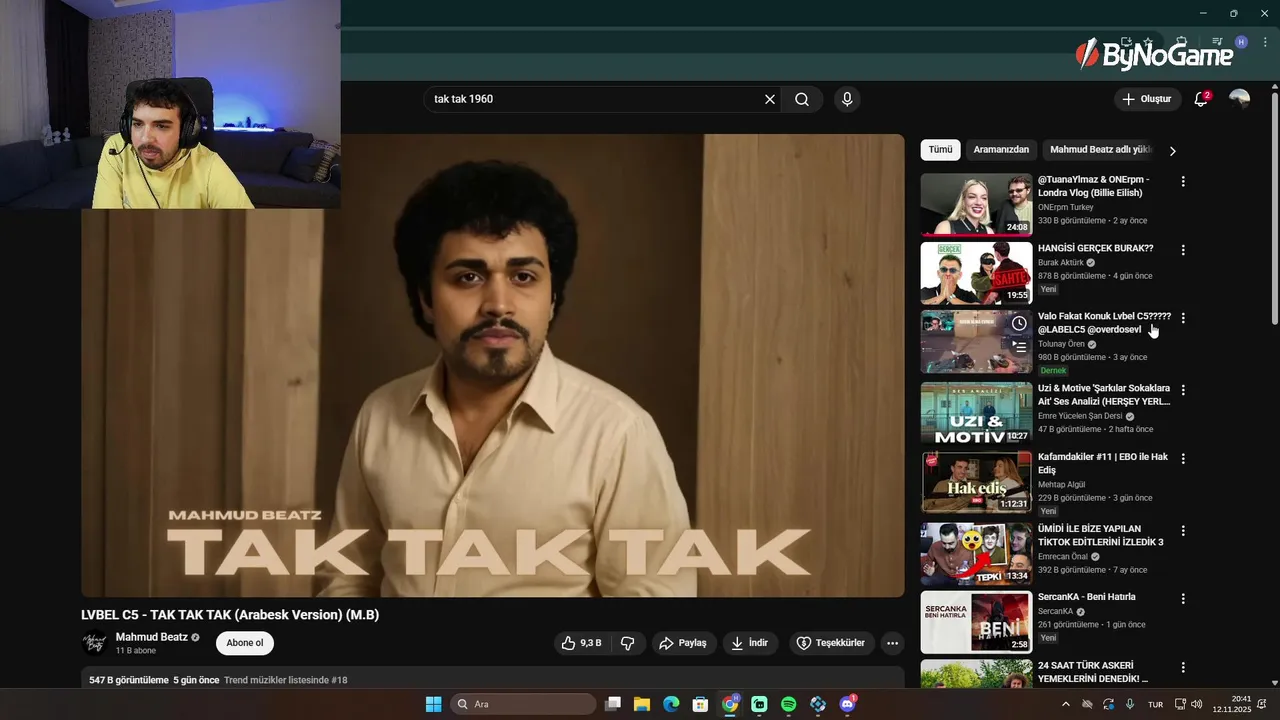The width and height of the screenshot is (1280, 720).
Task: Start voice search with the microphone icon
Action: (x=847, y=99)
